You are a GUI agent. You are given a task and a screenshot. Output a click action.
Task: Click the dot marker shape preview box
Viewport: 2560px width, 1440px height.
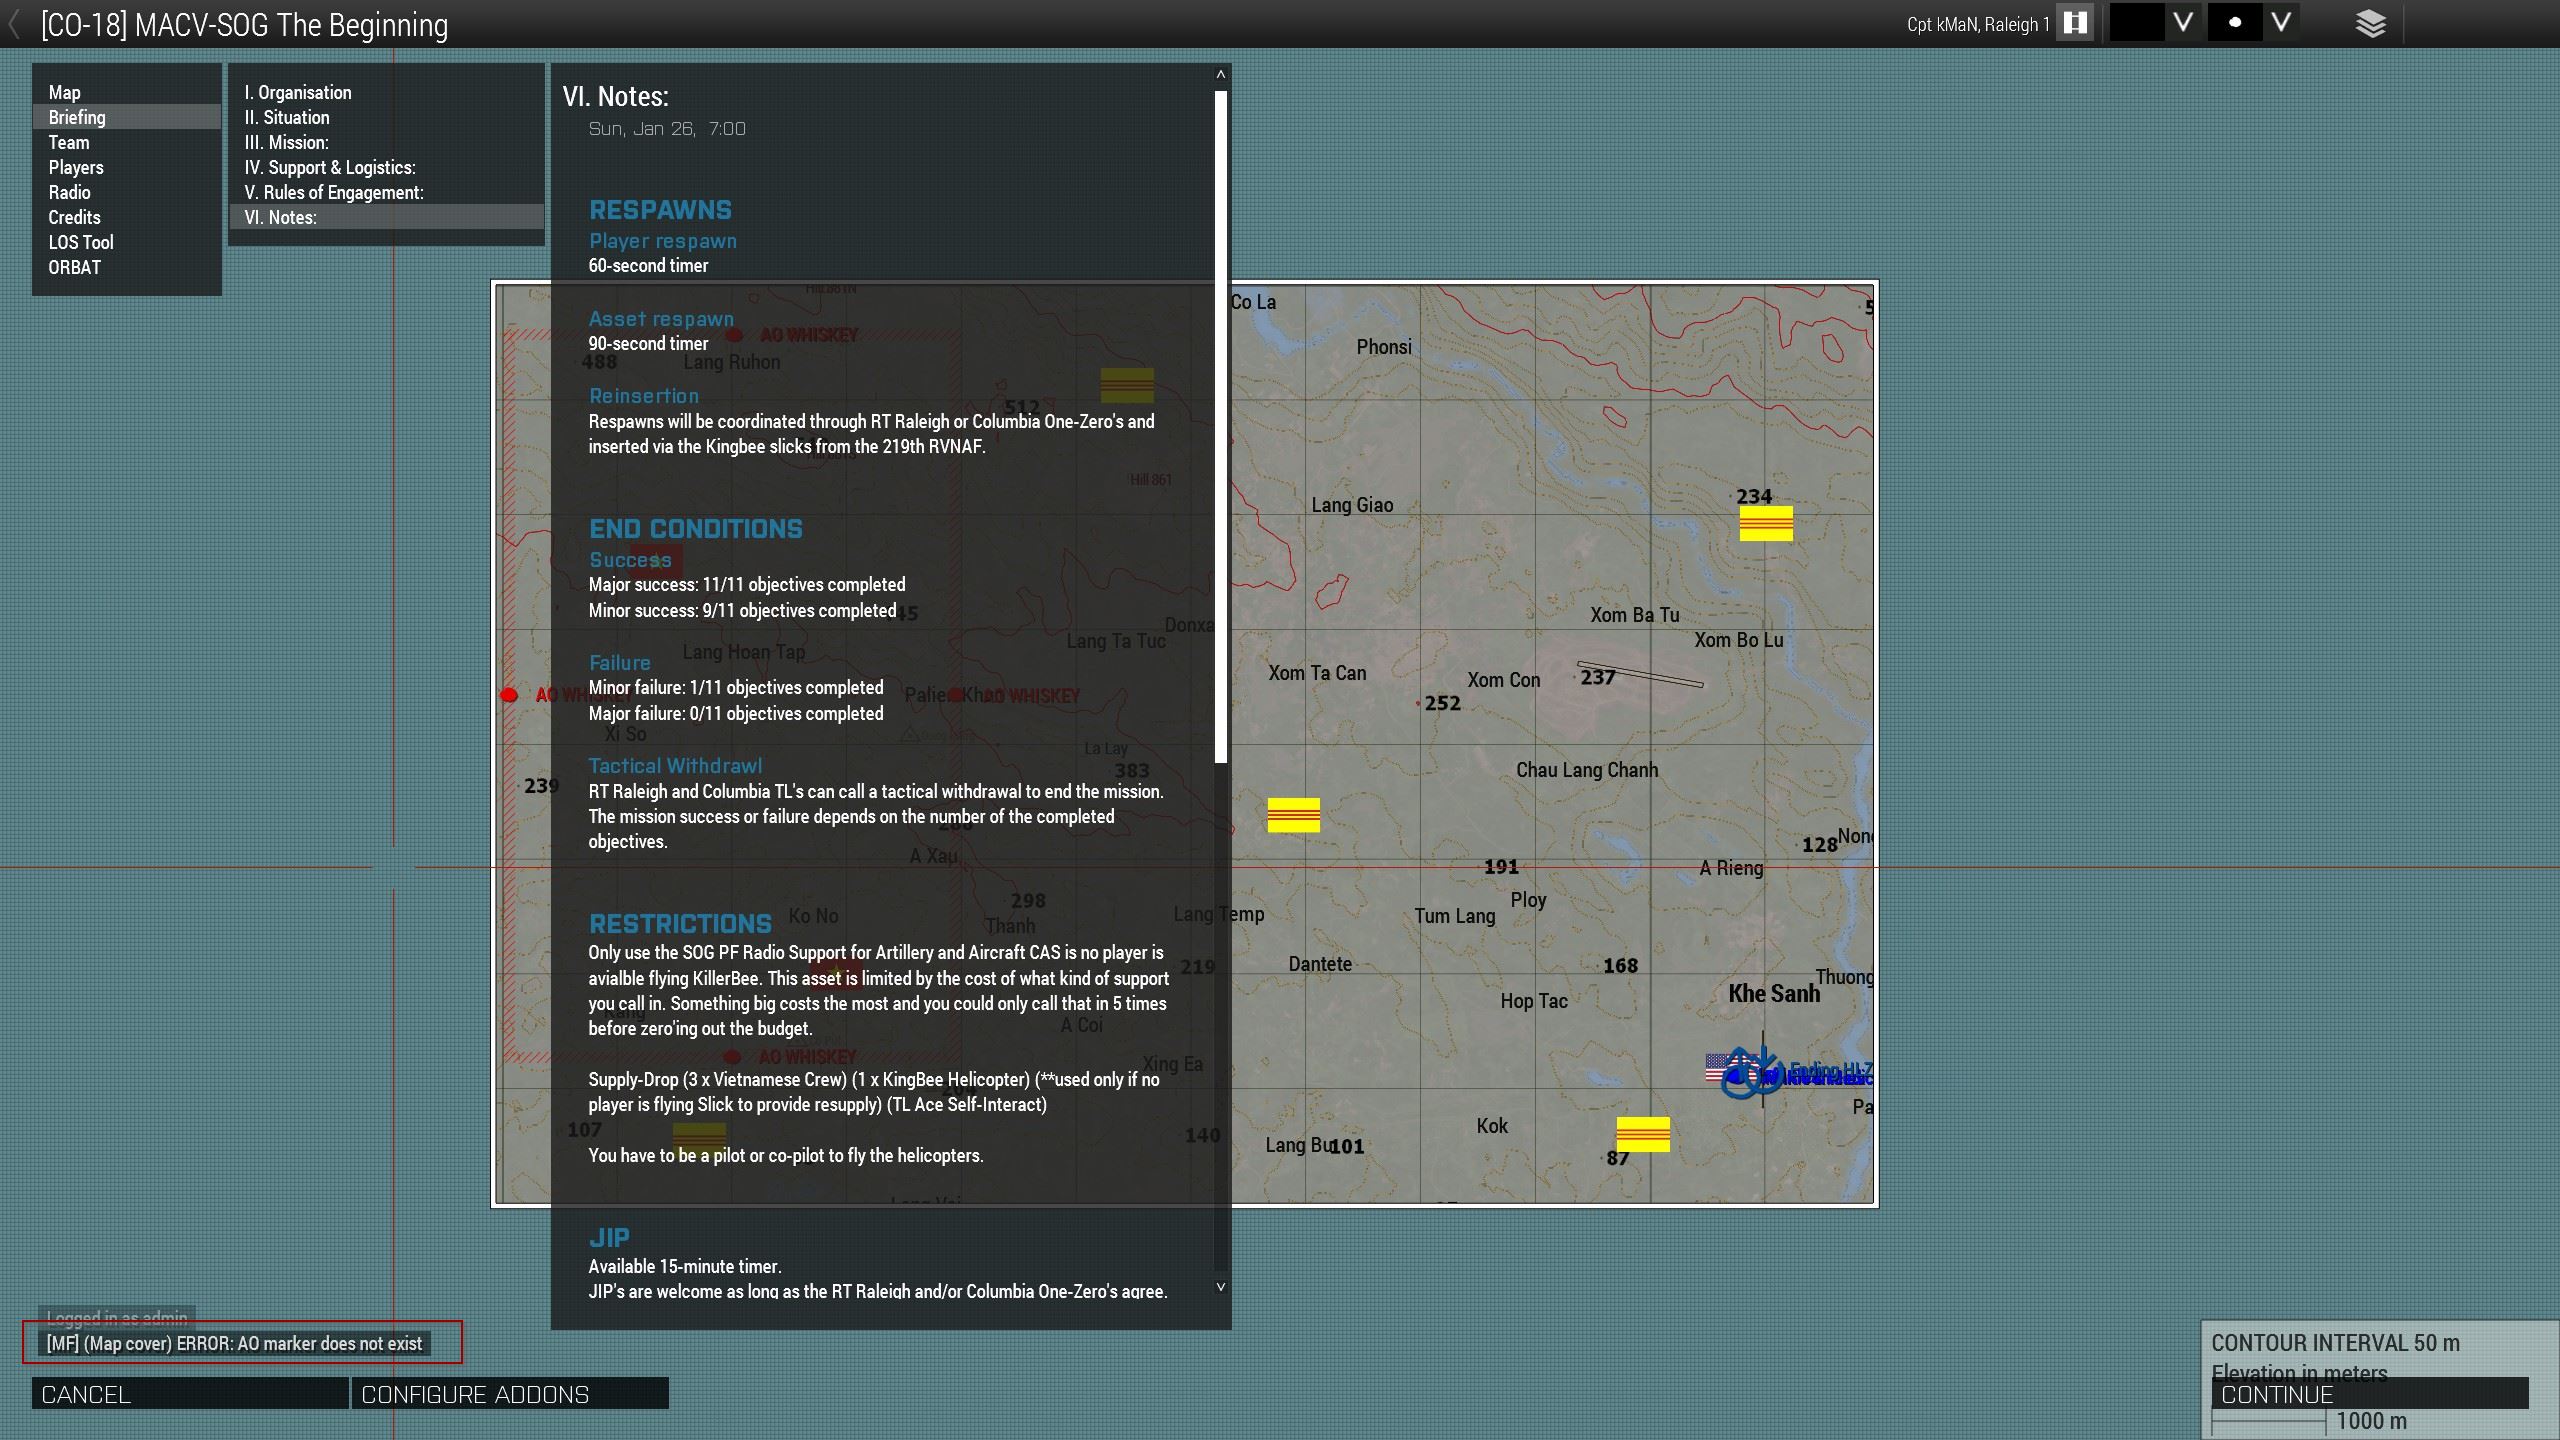click(2234, 23)
